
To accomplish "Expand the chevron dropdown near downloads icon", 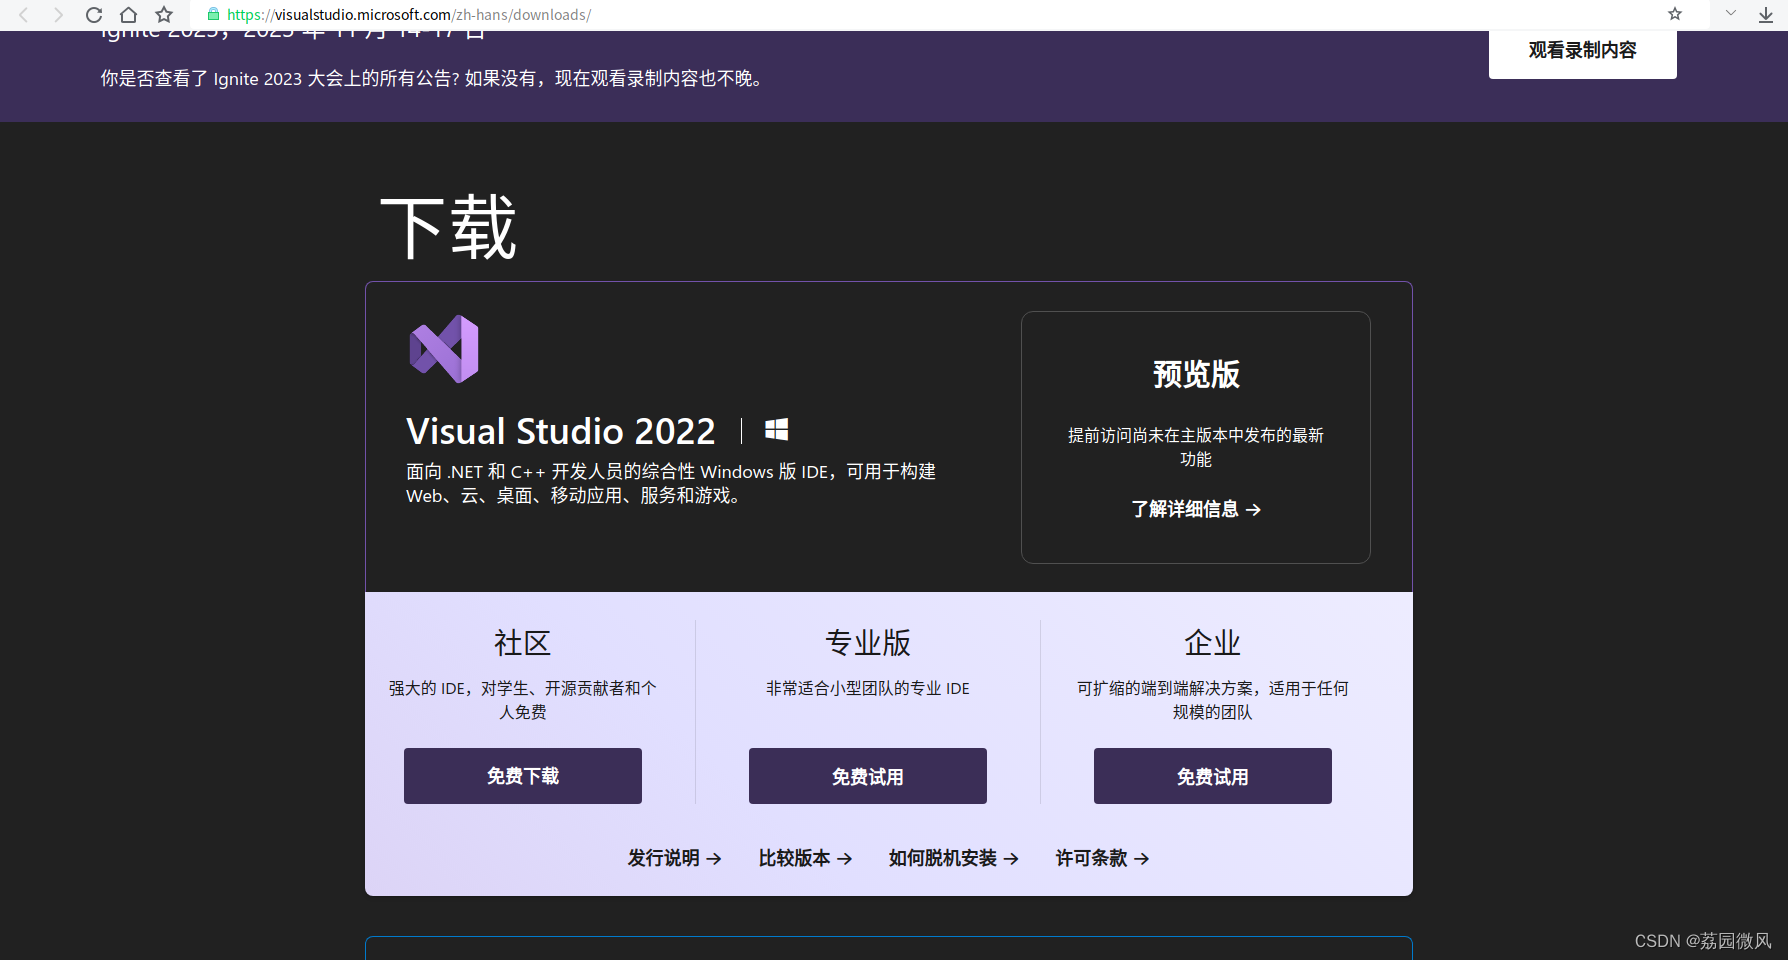I will point(1731,13).
